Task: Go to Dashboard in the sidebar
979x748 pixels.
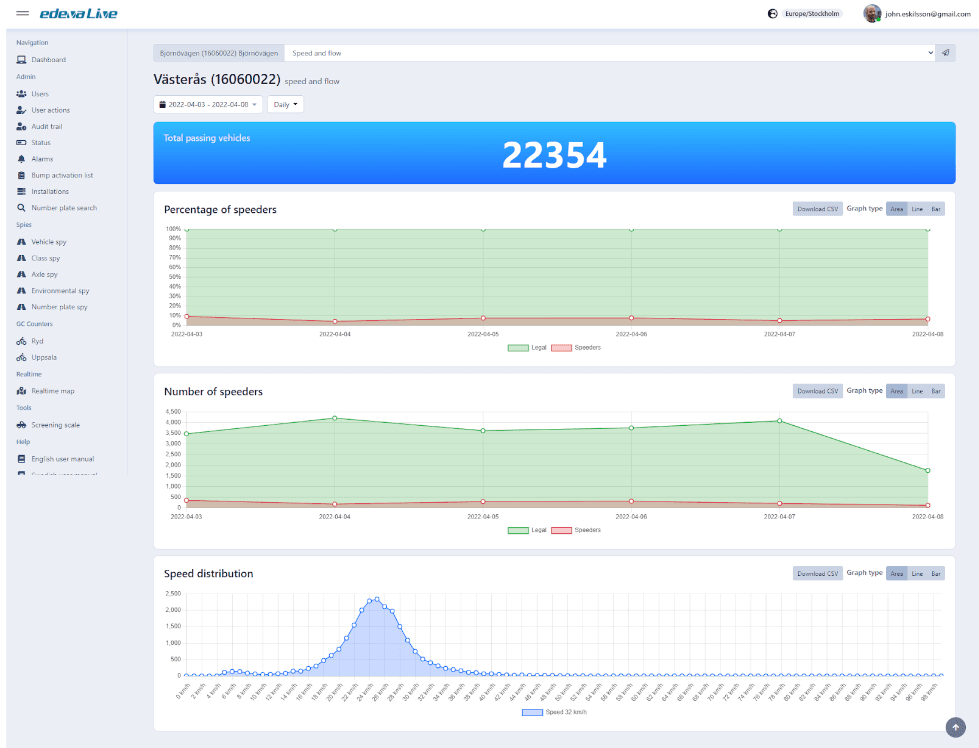Action: 48,59
